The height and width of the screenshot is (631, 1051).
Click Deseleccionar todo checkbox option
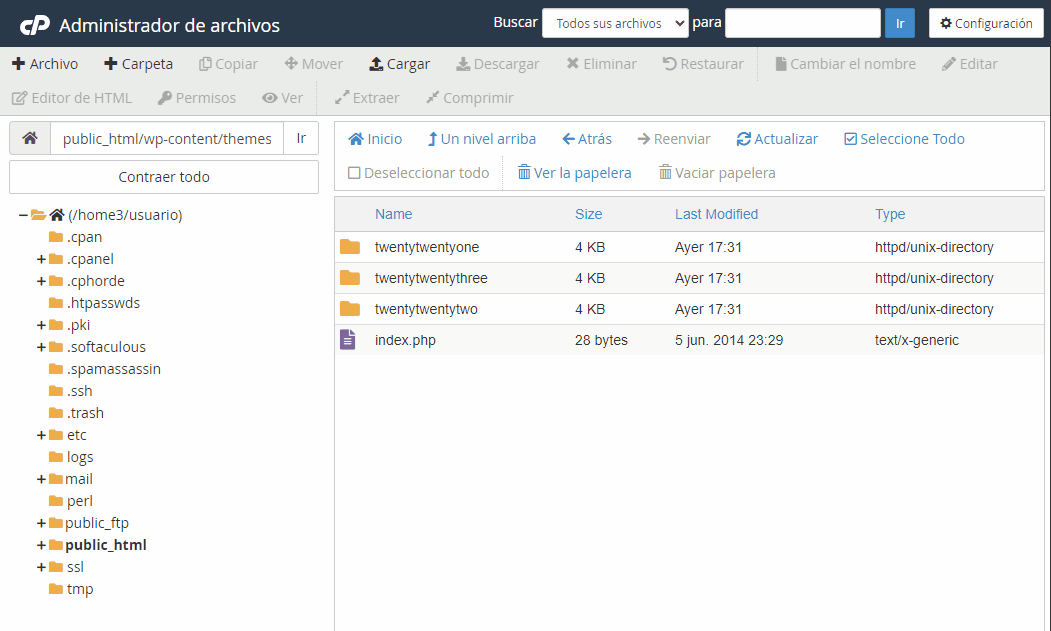click(x=418, y=173)
